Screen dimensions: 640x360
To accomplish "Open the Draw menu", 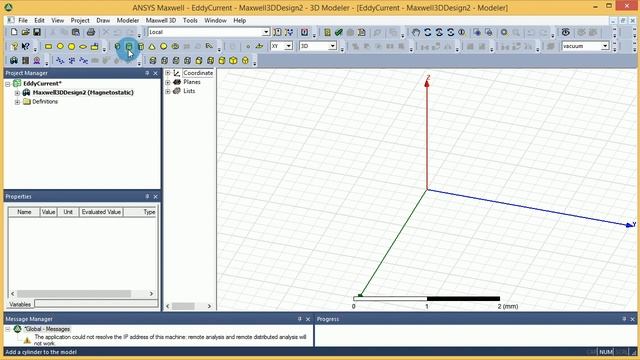I will click(x=103, y=20).
